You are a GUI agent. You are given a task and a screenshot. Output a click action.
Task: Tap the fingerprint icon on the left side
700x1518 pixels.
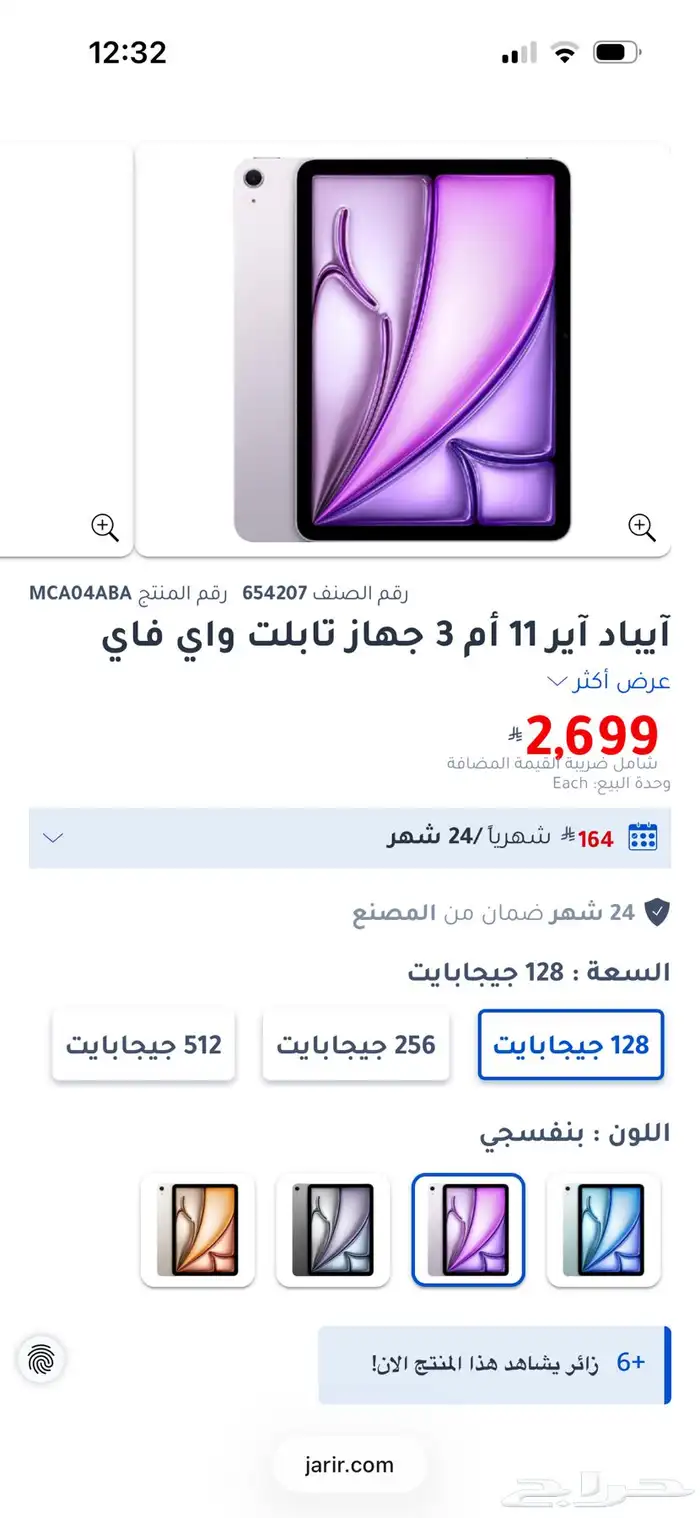click(41, 1359)
